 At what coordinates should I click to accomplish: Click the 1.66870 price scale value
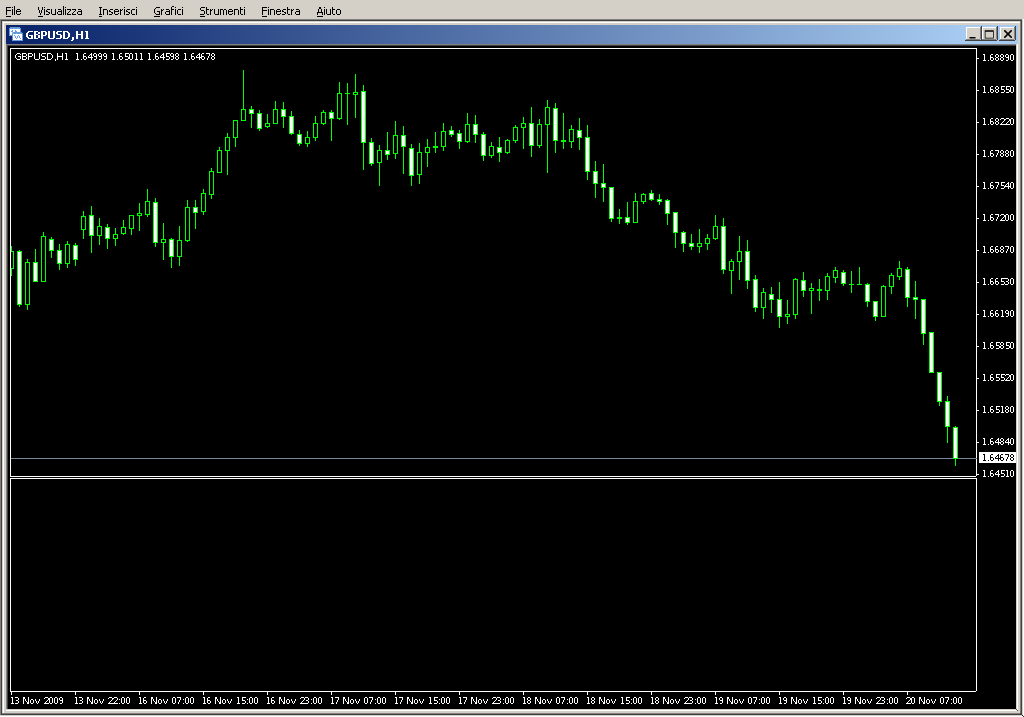[x=999, y=249]
